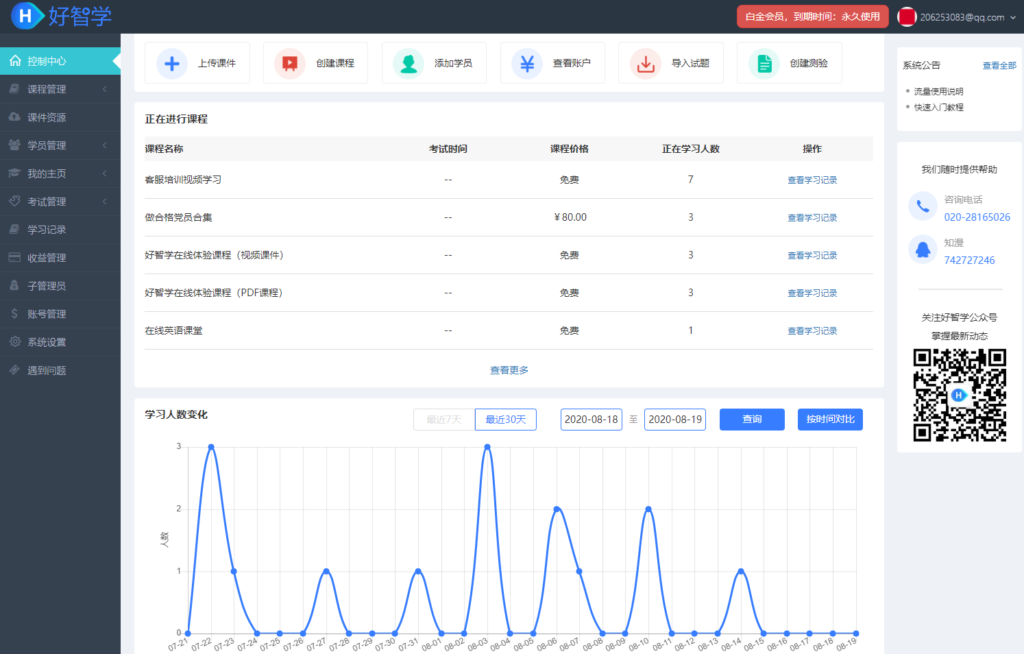
Task: Click the 学员管理 people icon
Action: click(14, 145)
